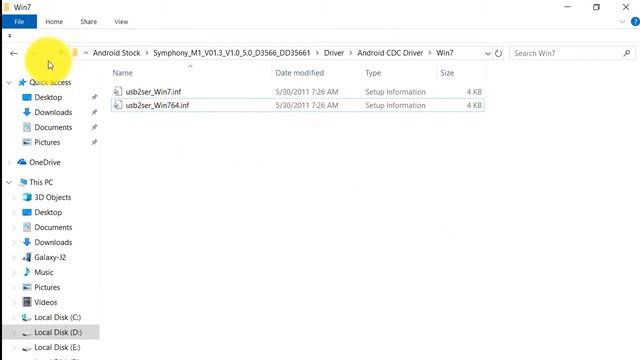Expand the ribbon with the chevron
This screenshot has width=640, height=360.
tap(622, 22)
